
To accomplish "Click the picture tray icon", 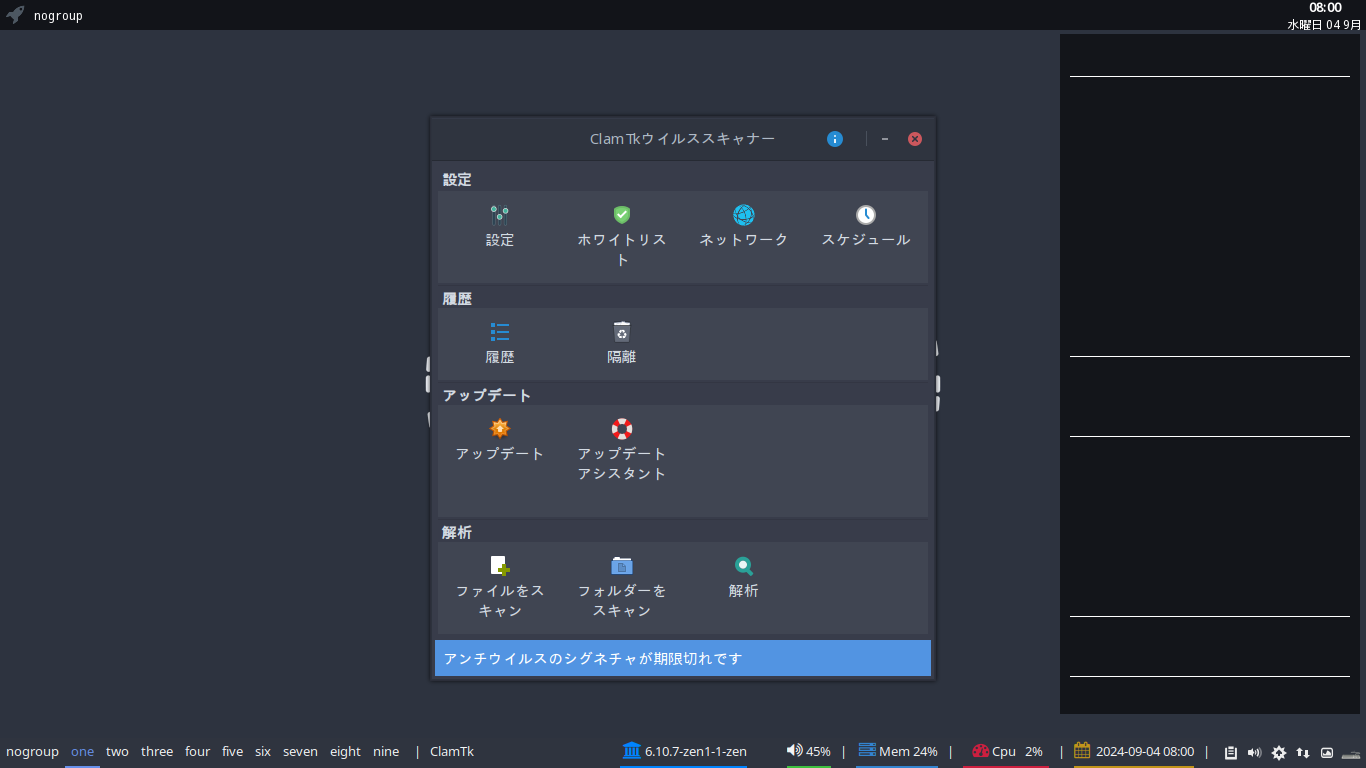I will [x=1327, y=752].
